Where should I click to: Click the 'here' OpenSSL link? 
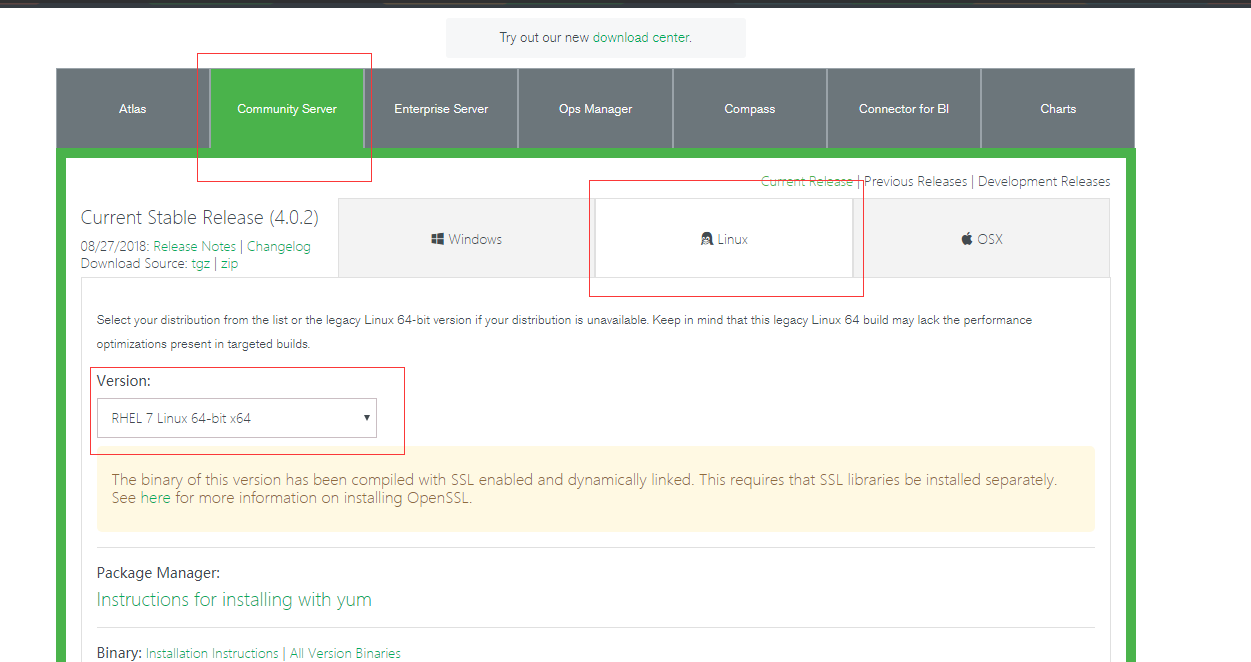pos(155,497)
